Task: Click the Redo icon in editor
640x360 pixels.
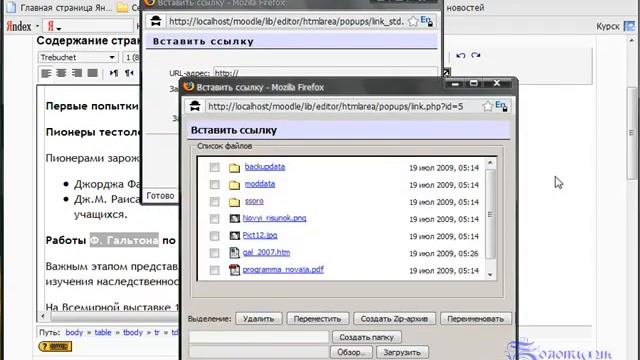Action: (476, 55)
